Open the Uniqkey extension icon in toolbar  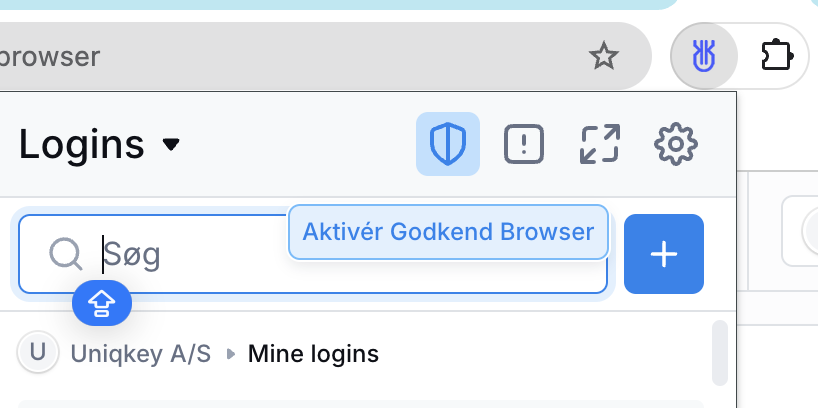[704, 56]
